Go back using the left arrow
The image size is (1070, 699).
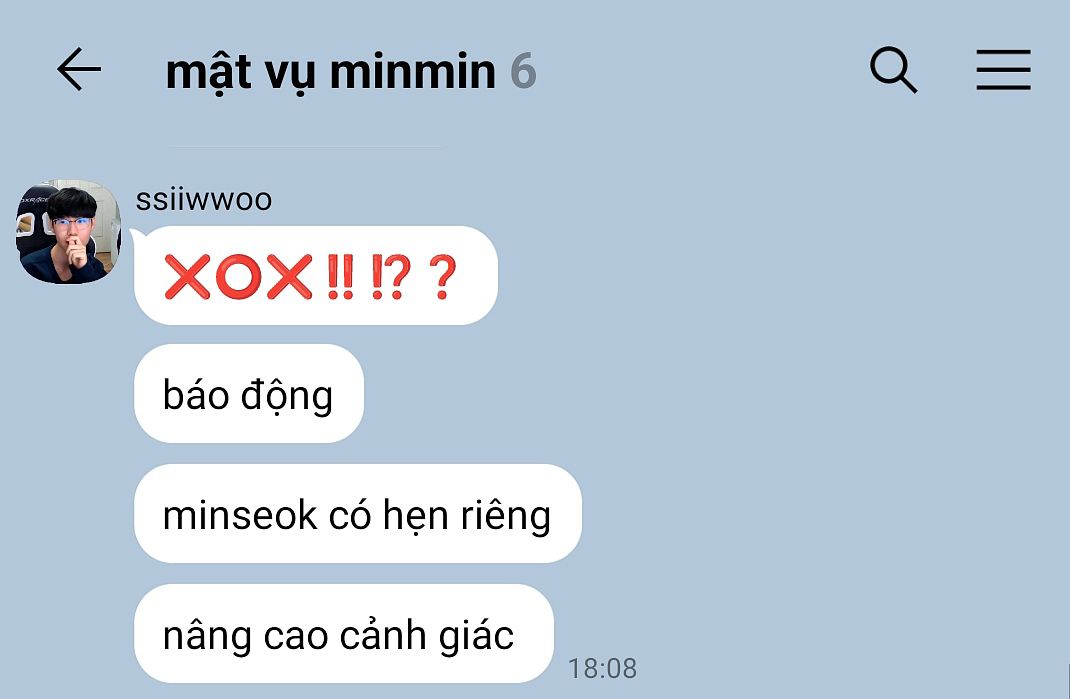(x=78, y=69)
